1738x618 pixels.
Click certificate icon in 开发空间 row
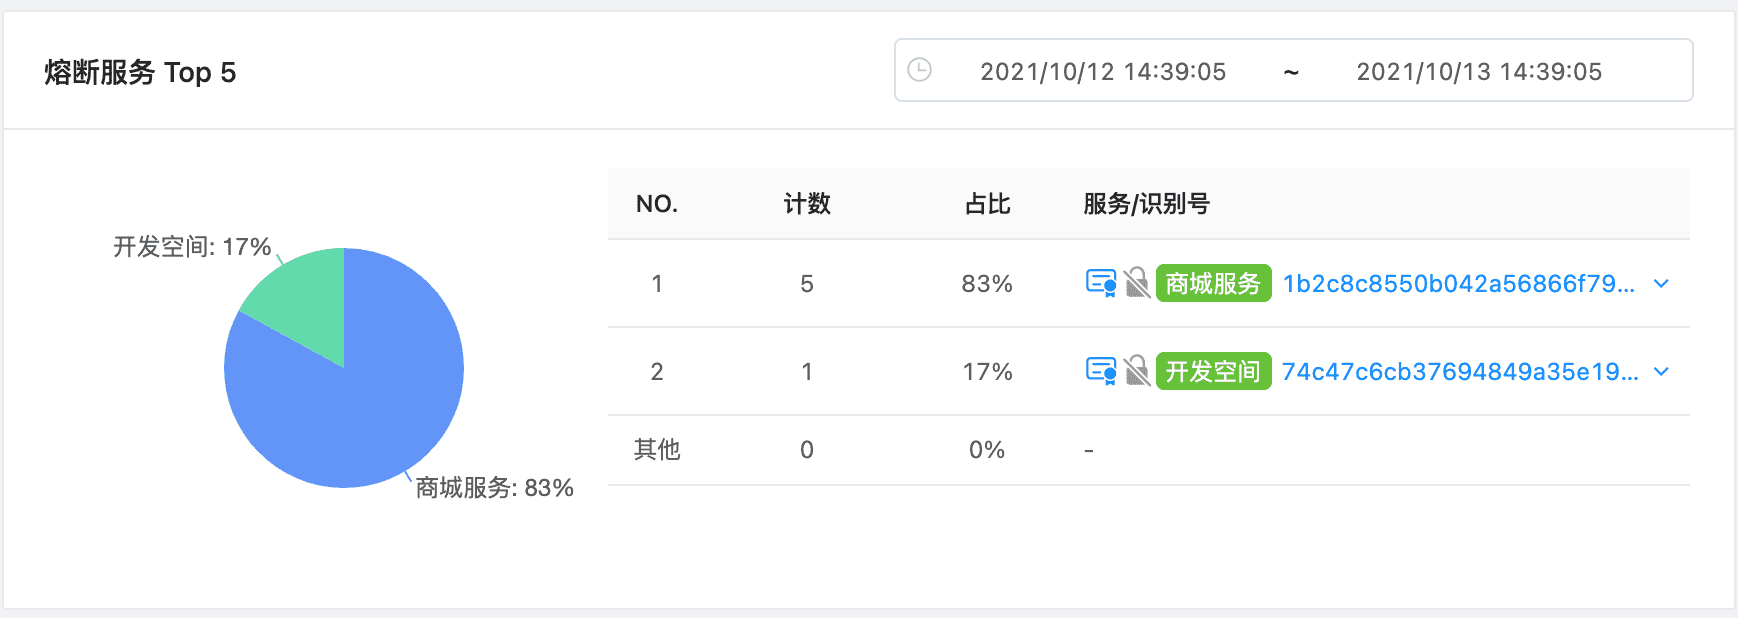click(x=1101, y=371)
